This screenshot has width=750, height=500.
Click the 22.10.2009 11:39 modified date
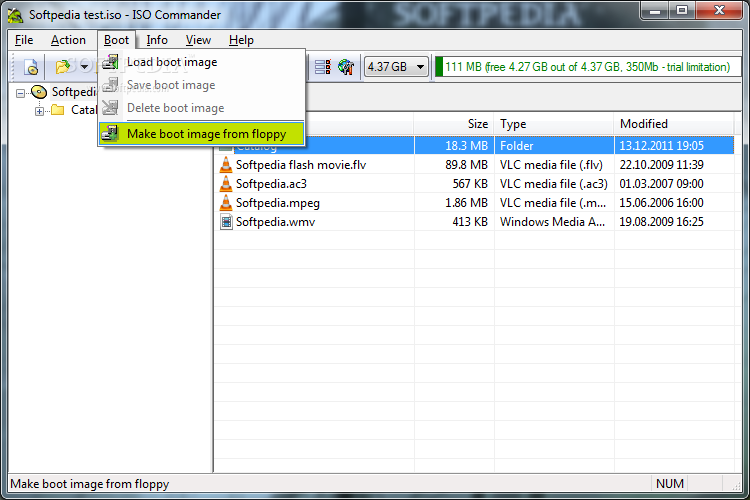(x=662, y=165)
